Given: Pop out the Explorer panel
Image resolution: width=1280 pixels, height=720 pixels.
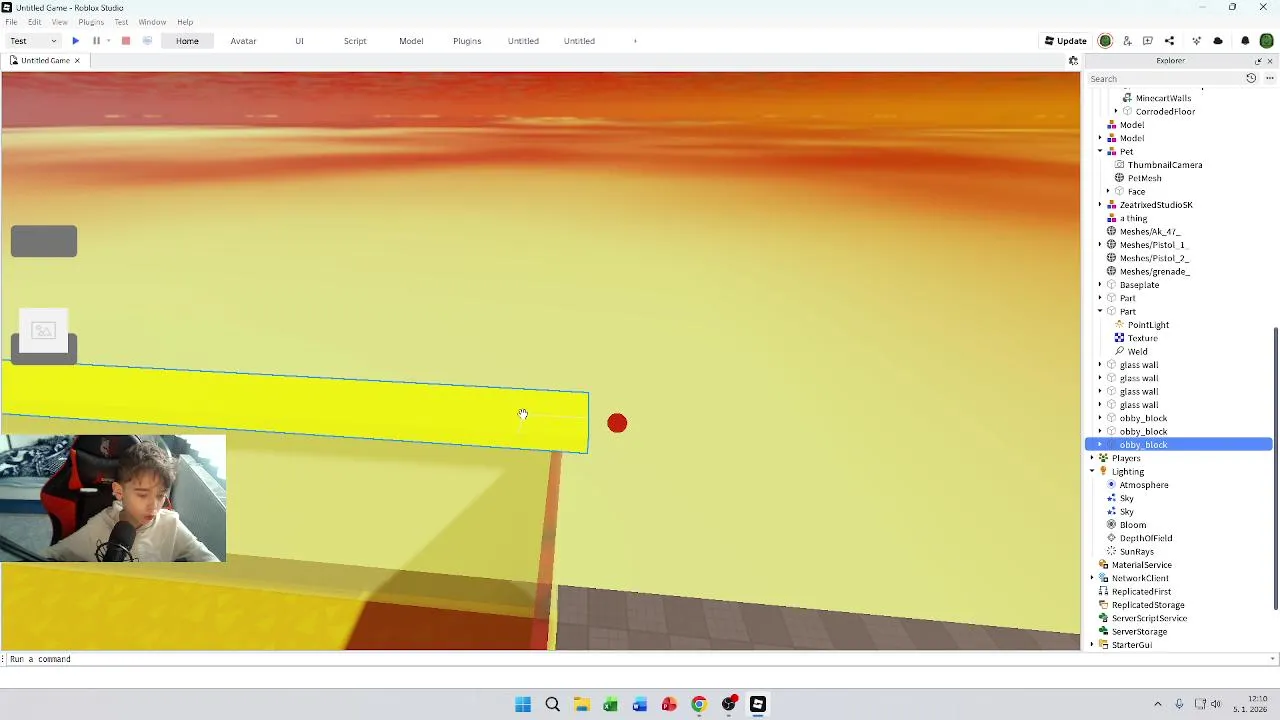Looking at the screenshot, I should click(1258, 61).
